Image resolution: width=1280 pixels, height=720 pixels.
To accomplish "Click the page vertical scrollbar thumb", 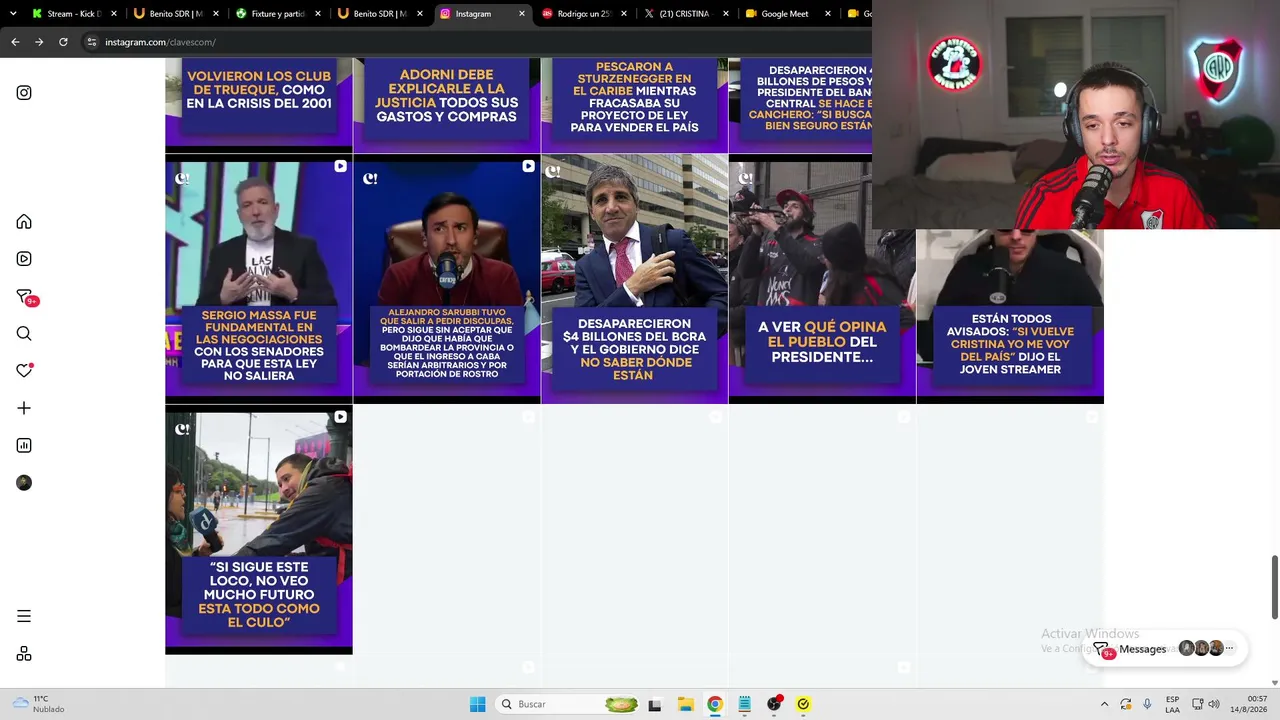I will pos(1274,587).
